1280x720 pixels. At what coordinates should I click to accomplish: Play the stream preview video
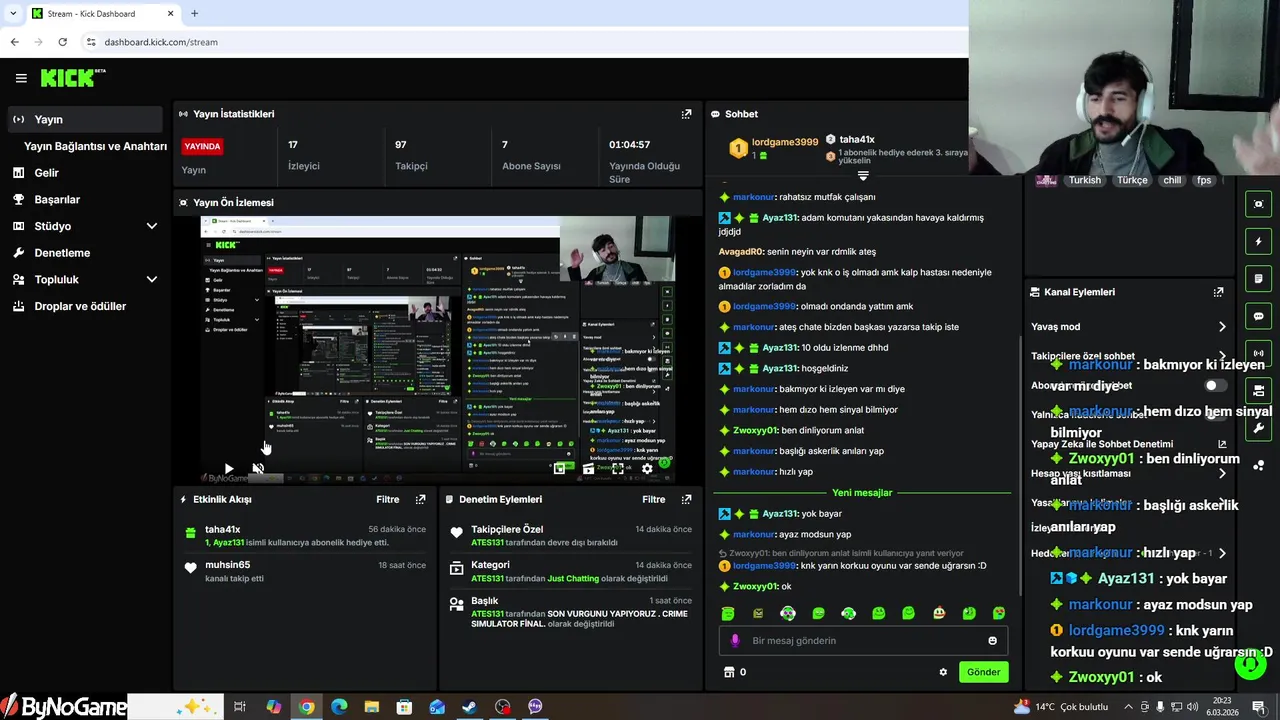(229, 468)
